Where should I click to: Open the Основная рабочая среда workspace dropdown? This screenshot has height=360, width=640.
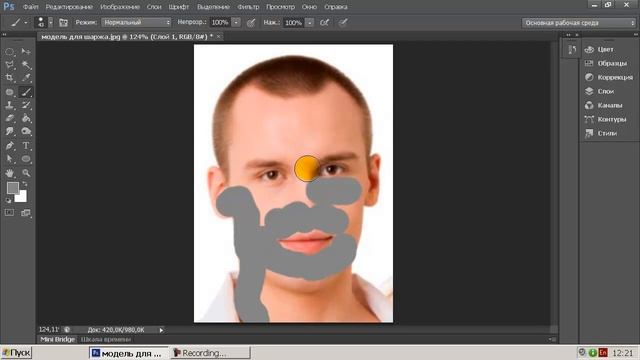(579, 23)
